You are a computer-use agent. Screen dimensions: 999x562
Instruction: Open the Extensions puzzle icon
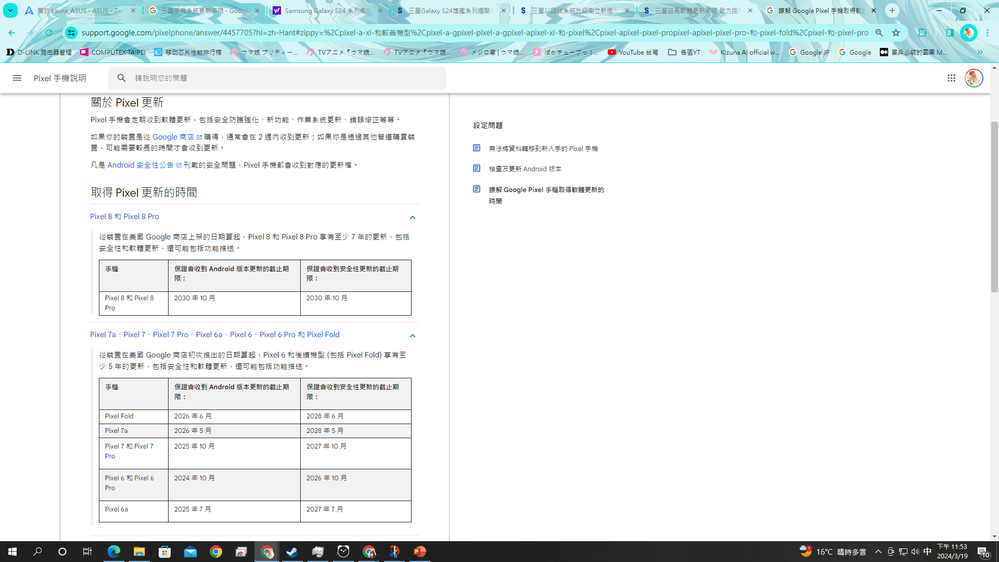922,32
